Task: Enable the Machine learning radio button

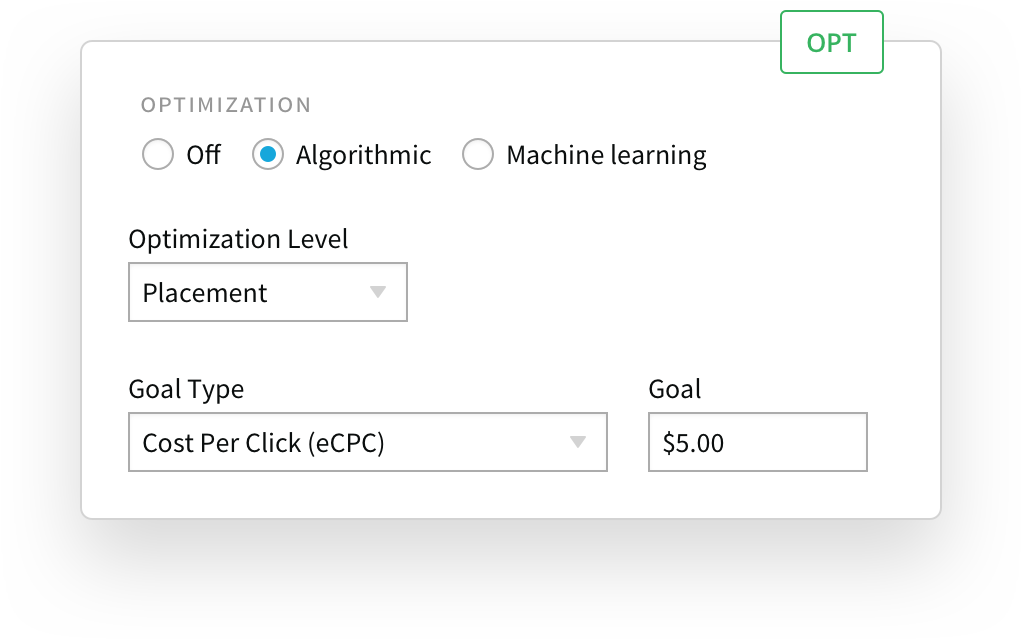Action: coord(478,154)
